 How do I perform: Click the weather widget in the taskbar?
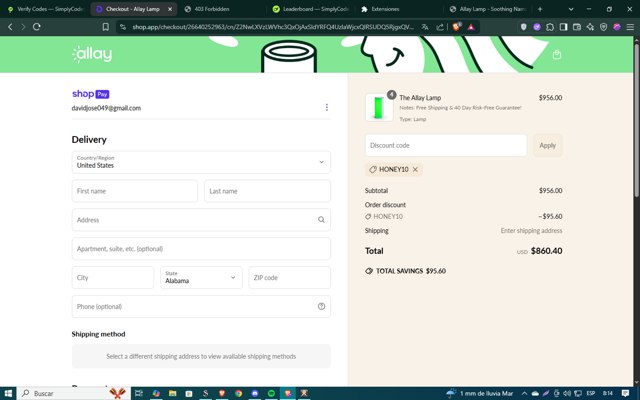(480, 393)
